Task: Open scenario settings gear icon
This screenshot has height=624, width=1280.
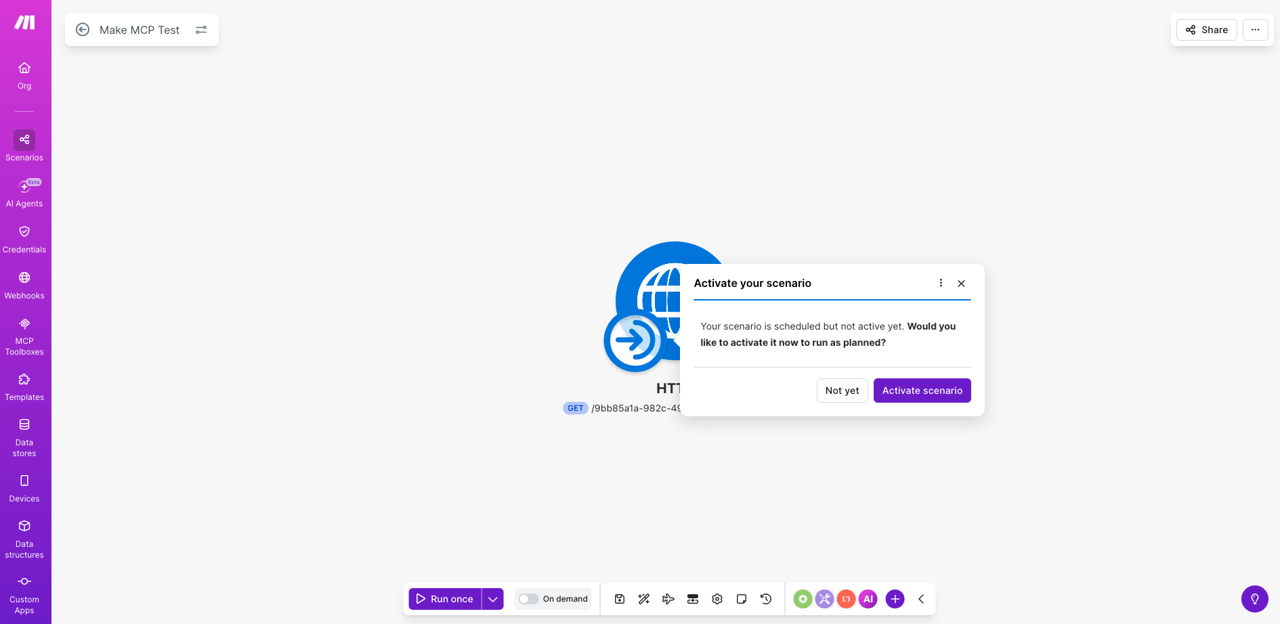Action: pyautogui.click(x=717, y=599)
